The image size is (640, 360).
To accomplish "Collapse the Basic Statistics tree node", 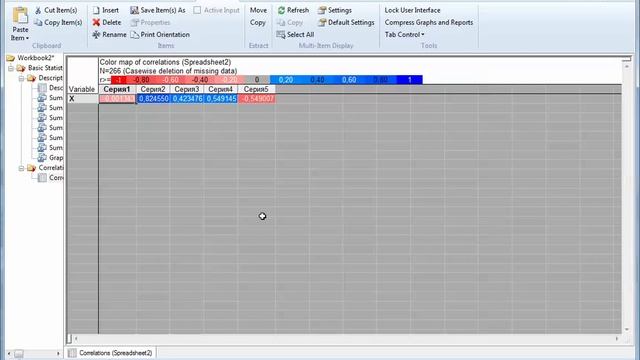I will tap(11, 68).
